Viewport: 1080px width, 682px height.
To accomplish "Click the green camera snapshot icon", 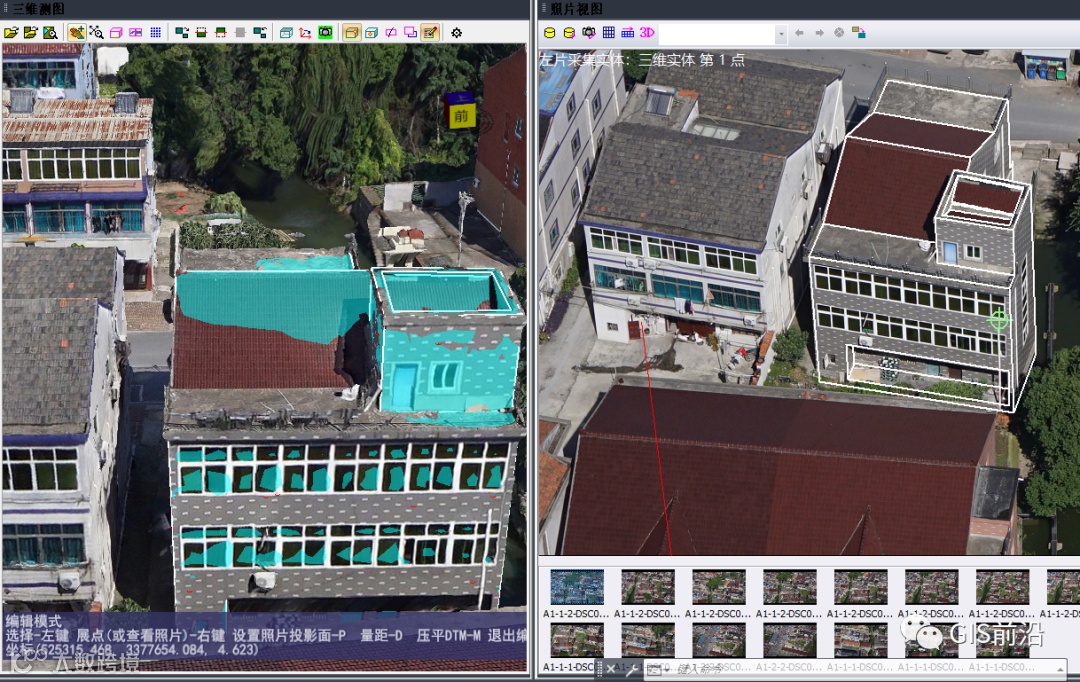I will point(325,32).
